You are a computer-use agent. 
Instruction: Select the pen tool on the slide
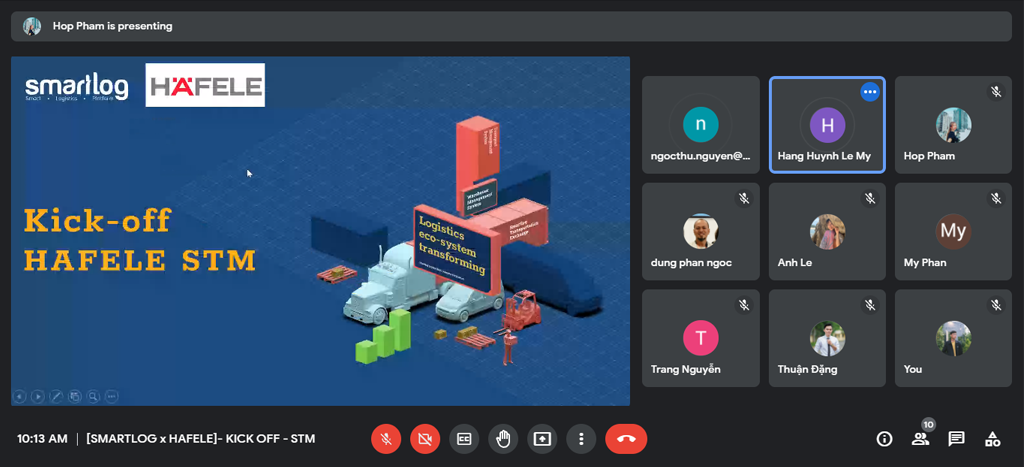tap(56, 396)
